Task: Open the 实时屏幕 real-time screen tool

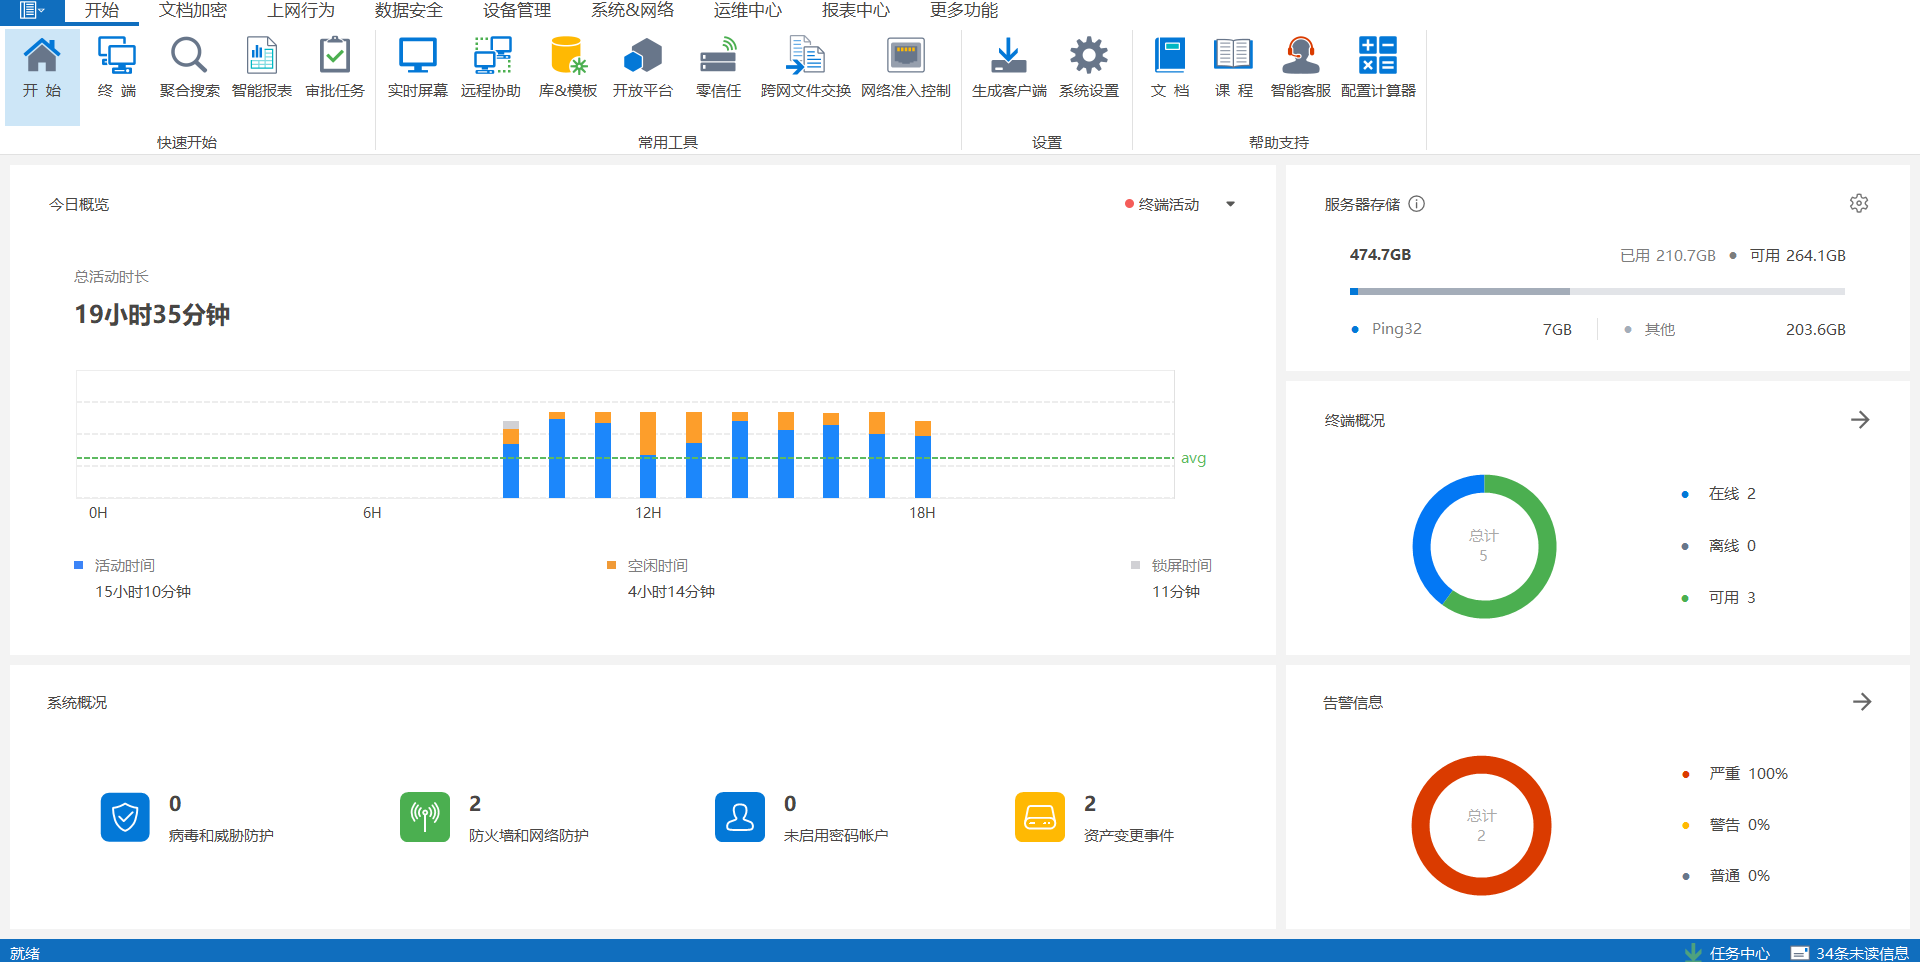Action: 417,67
